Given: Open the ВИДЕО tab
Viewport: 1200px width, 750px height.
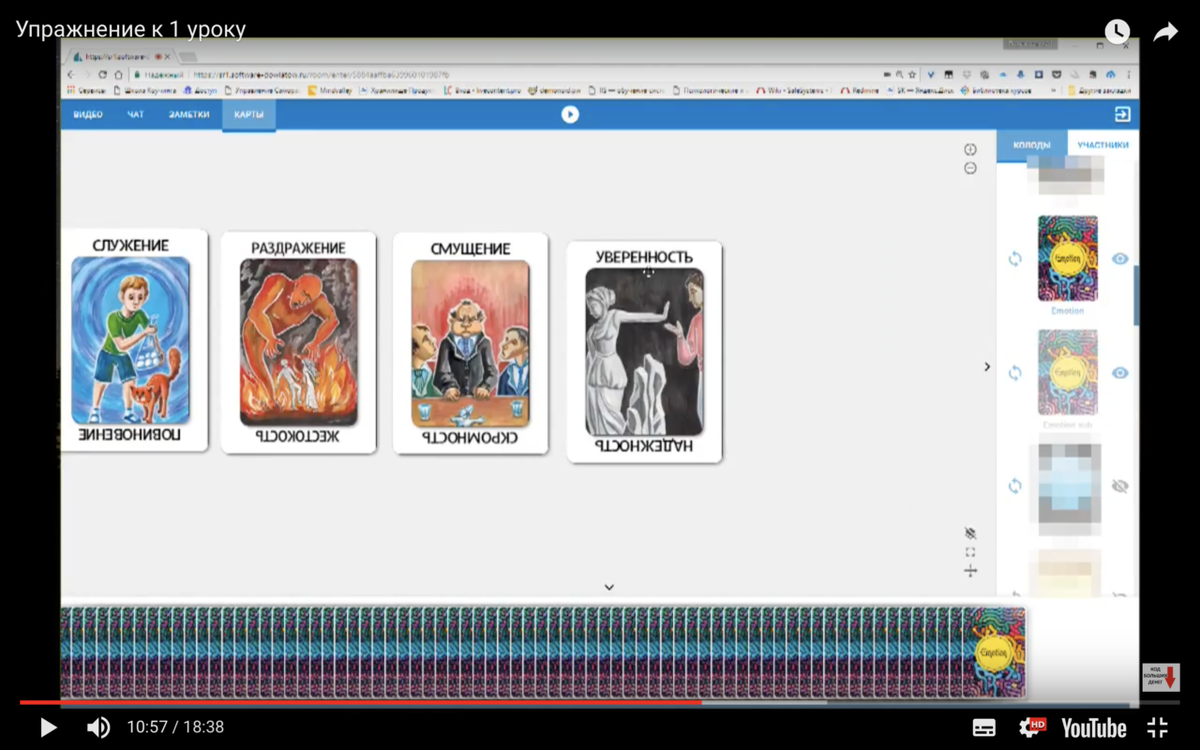Looking at the screenshot, I should tap(88, 115).
